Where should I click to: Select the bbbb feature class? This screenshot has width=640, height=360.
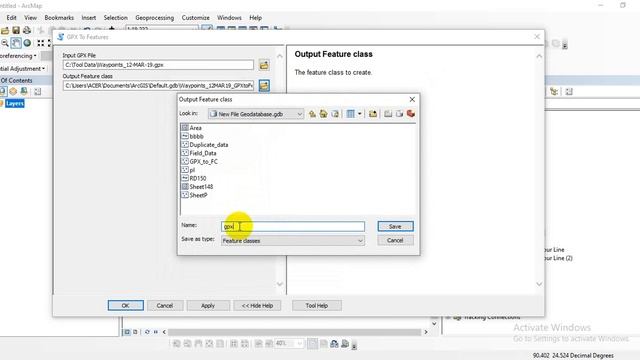tap(192, 136)
